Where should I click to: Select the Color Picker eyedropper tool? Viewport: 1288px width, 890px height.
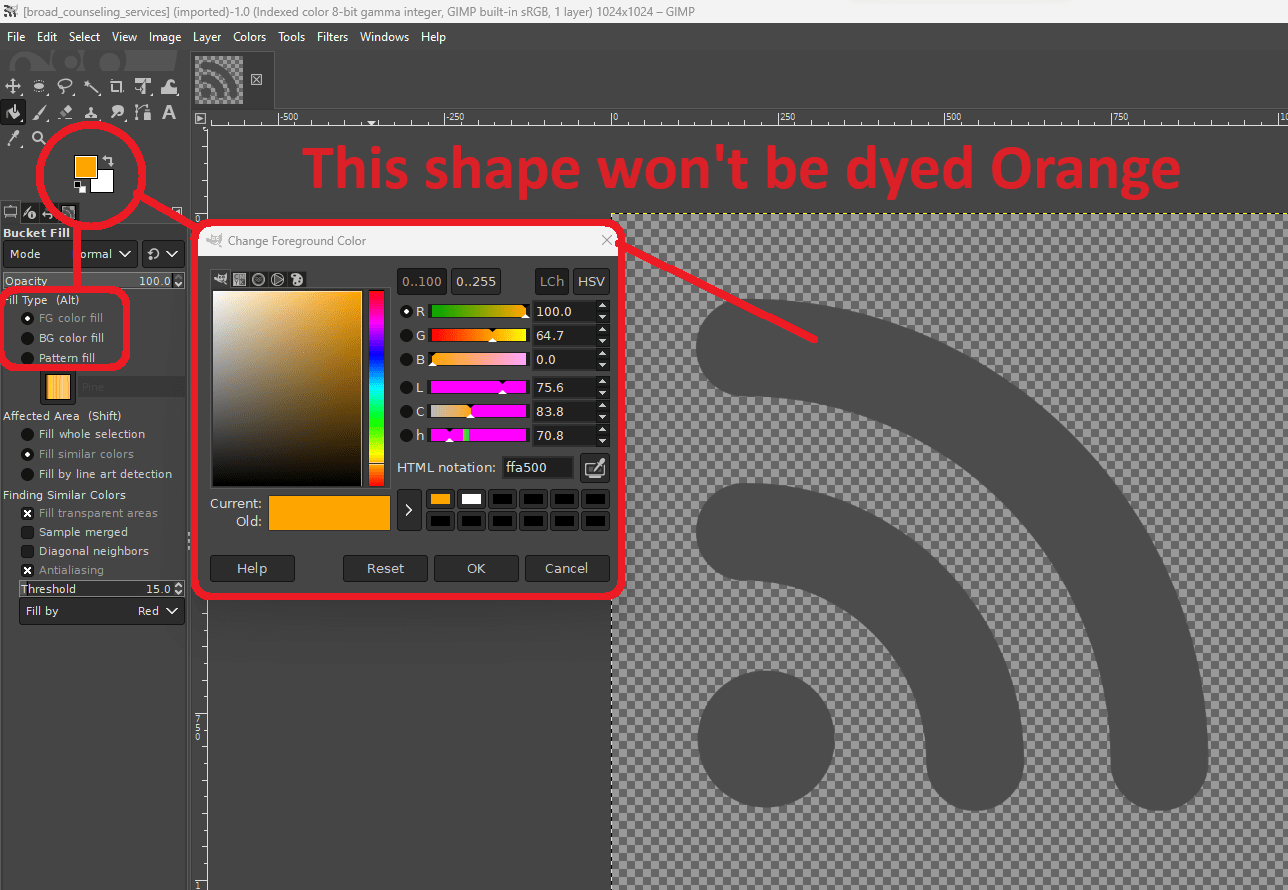click(13, 137)
